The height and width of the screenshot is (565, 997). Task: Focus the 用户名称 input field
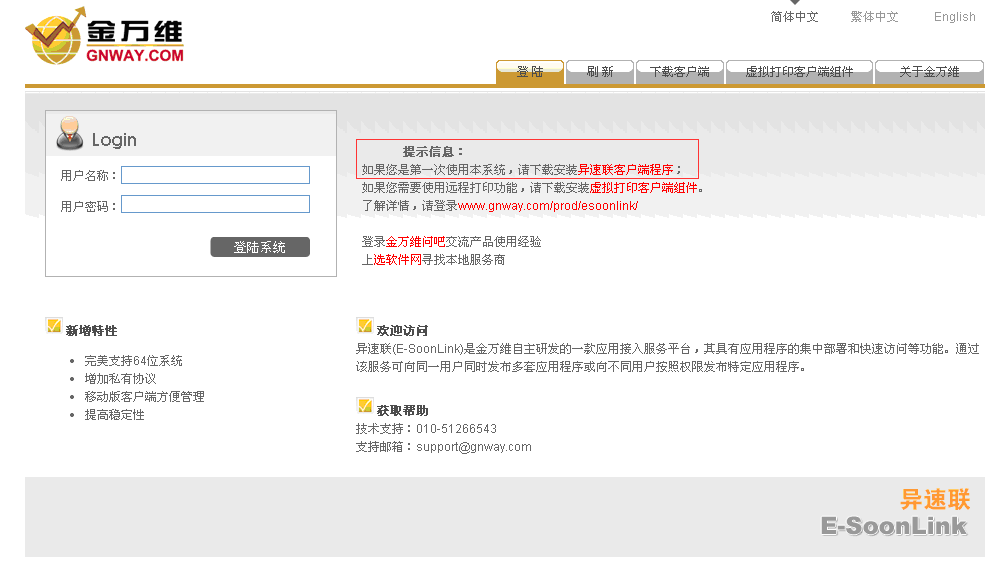point(216,175)
